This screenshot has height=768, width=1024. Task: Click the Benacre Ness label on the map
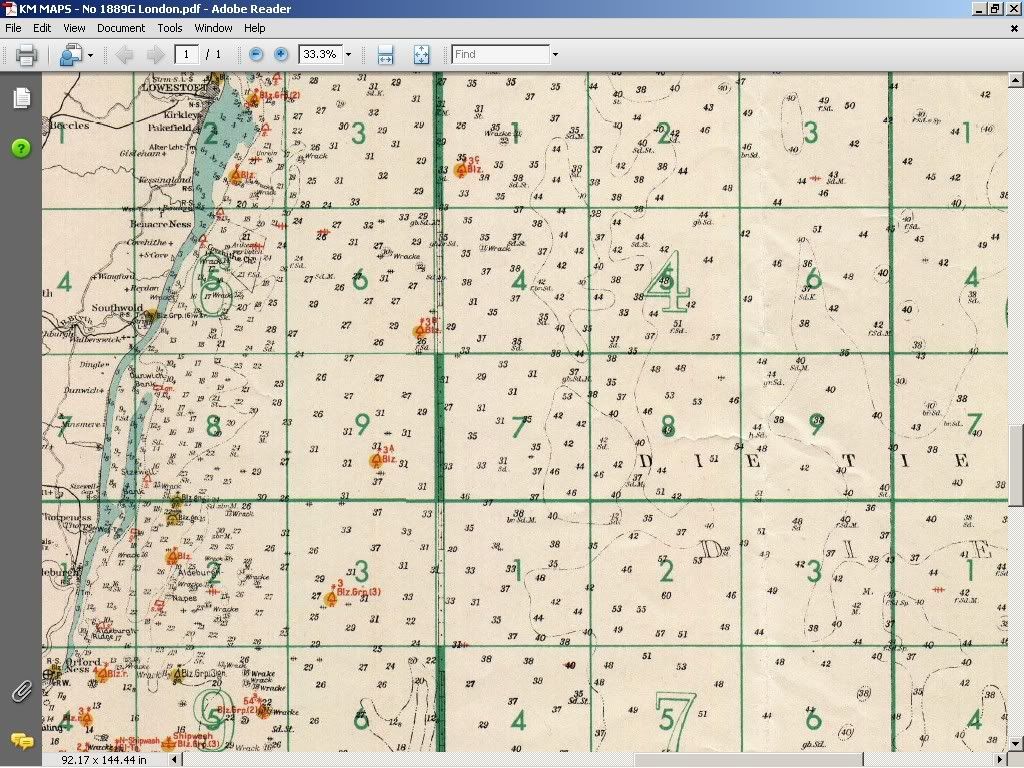pos(161,224)
